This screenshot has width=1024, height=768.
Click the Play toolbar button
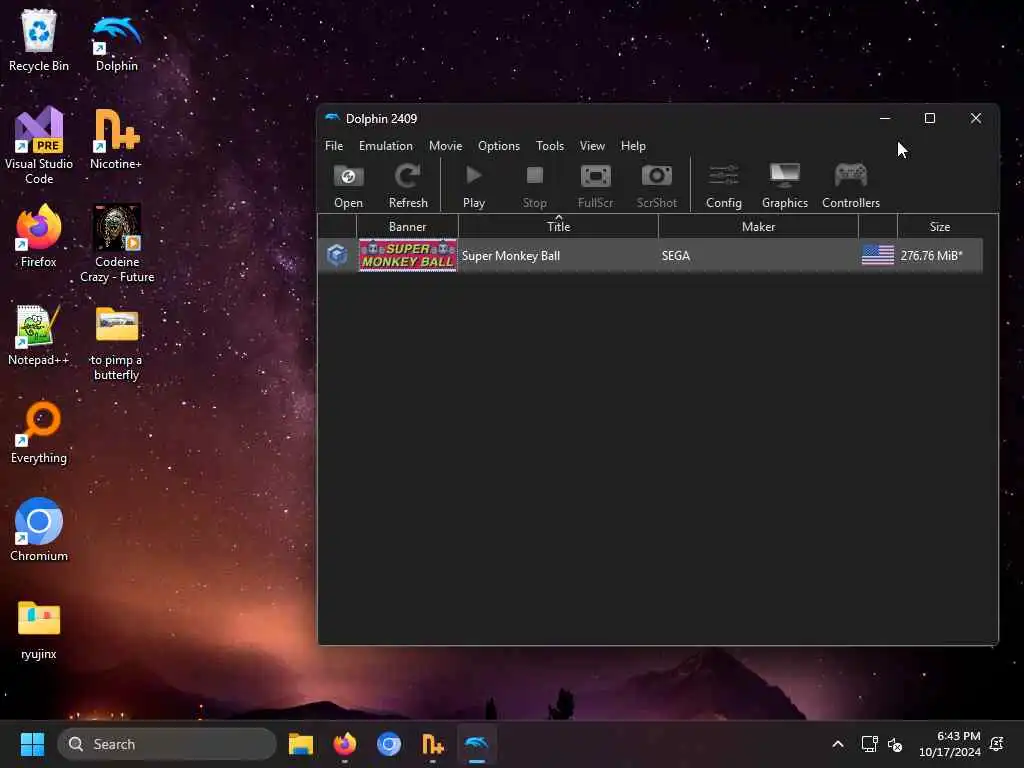(x=473, y=186)
